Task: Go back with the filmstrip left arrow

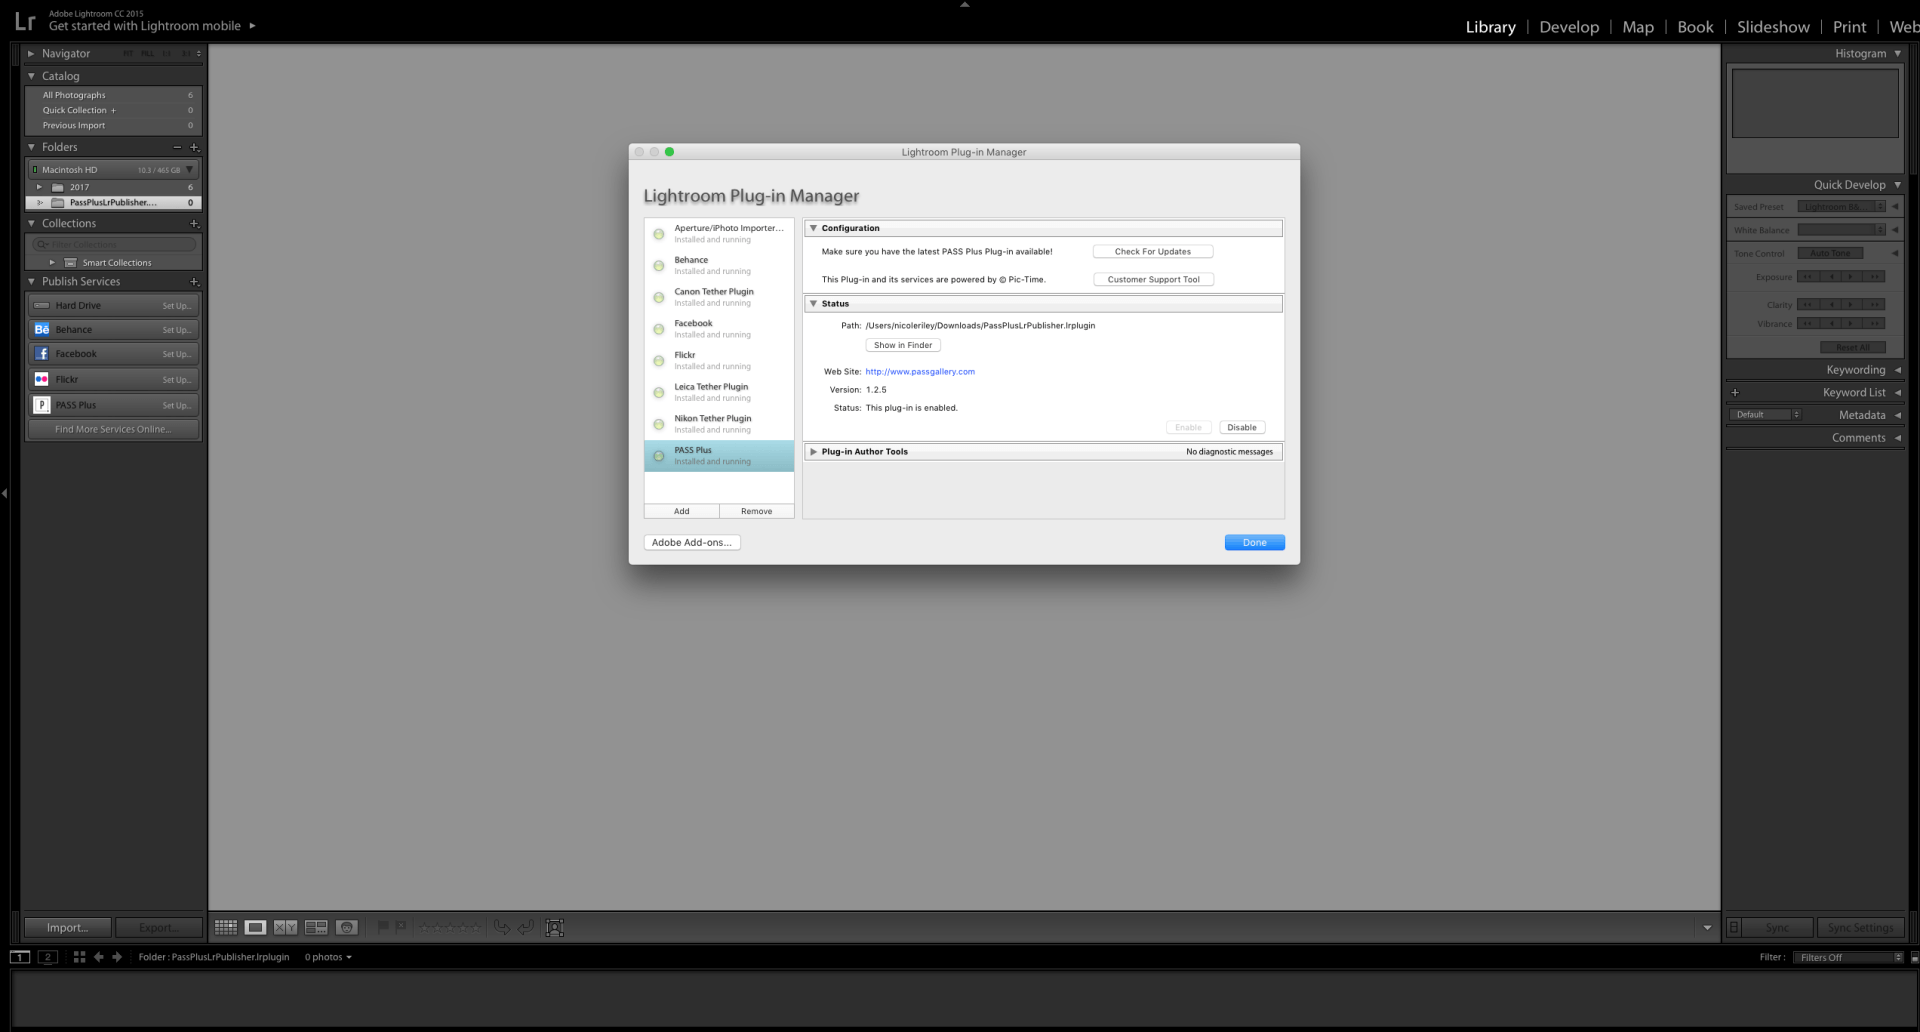Action: (98, 957)
